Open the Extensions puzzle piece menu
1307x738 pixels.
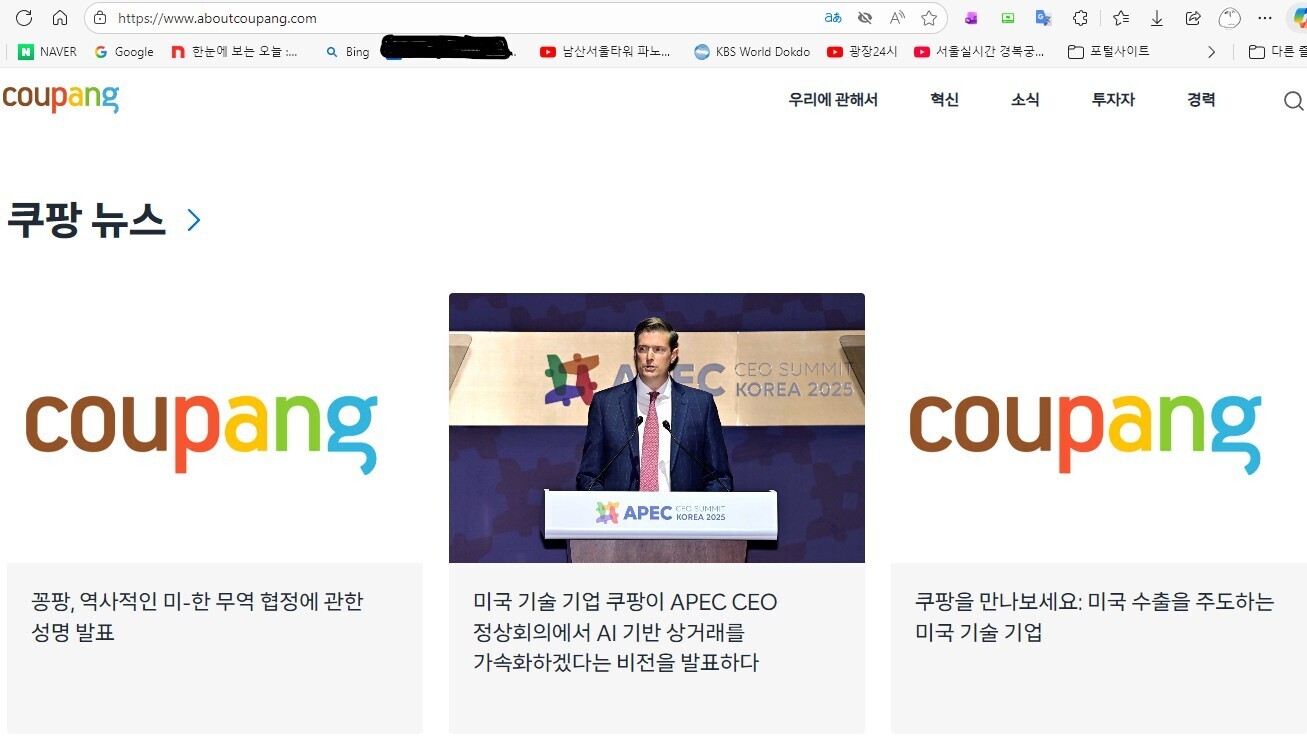click(1080, 18)
